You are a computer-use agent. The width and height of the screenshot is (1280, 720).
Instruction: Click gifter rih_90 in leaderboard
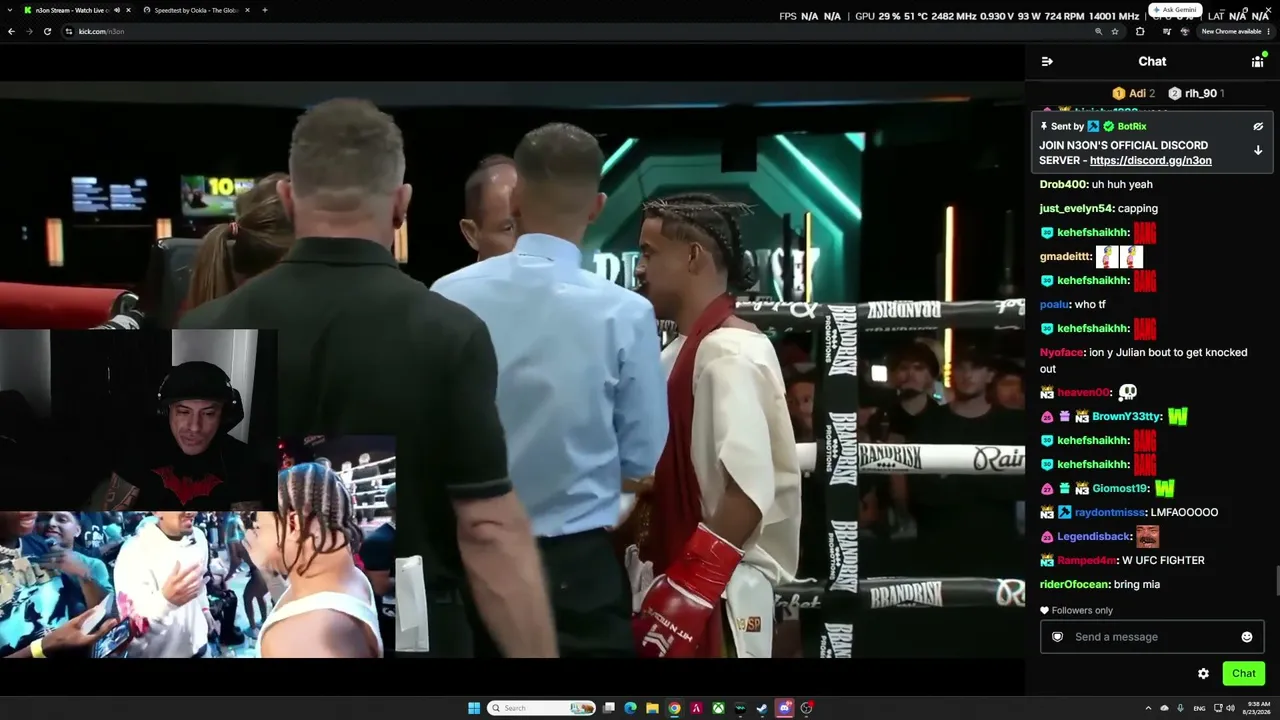click(1200, 94)
